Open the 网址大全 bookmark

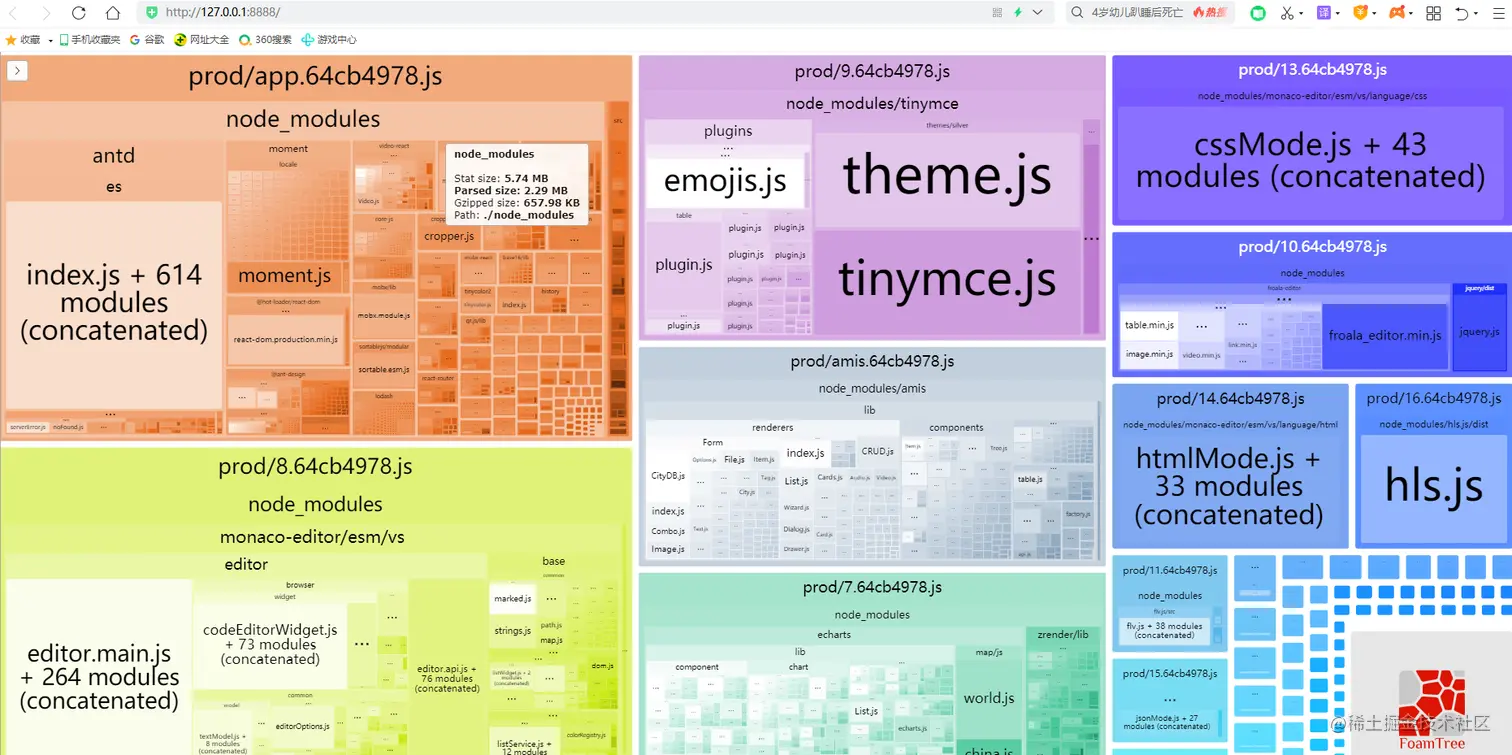[x=201, y=40]
